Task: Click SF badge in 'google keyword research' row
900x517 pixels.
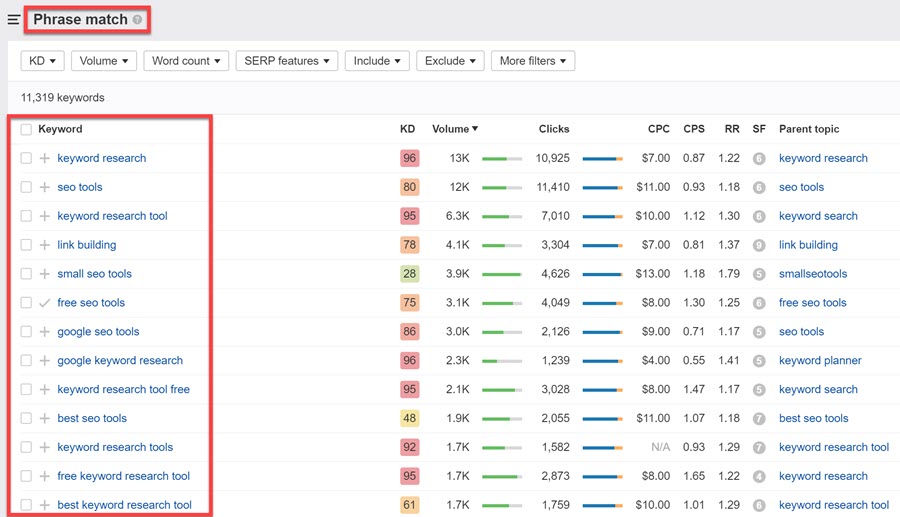Action: [x=759, y=360]
